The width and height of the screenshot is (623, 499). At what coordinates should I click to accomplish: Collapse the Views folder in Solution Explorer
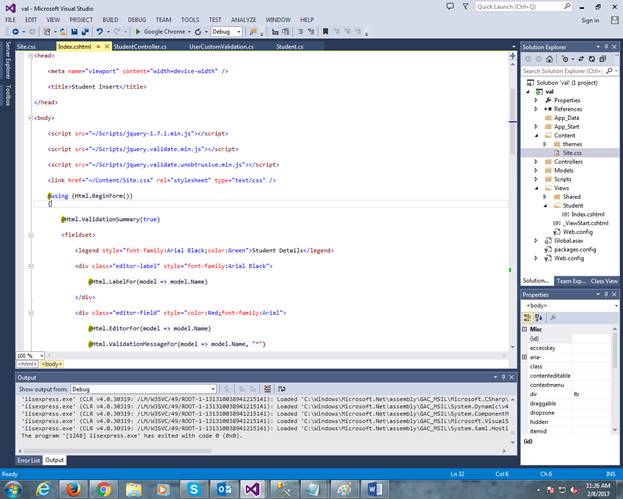coord(537,187)
